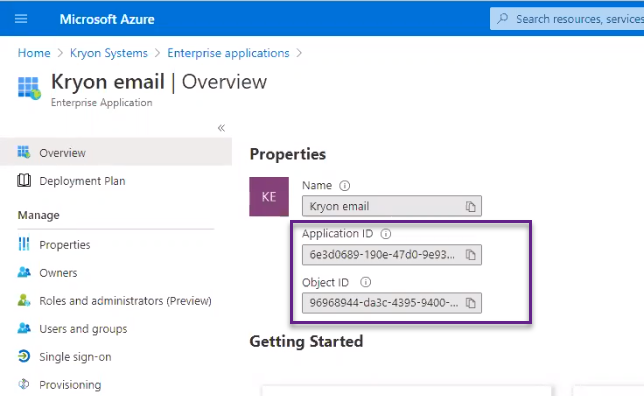Click the Kryon email name field
The image size is (644, 396).
tap(391, 206)
